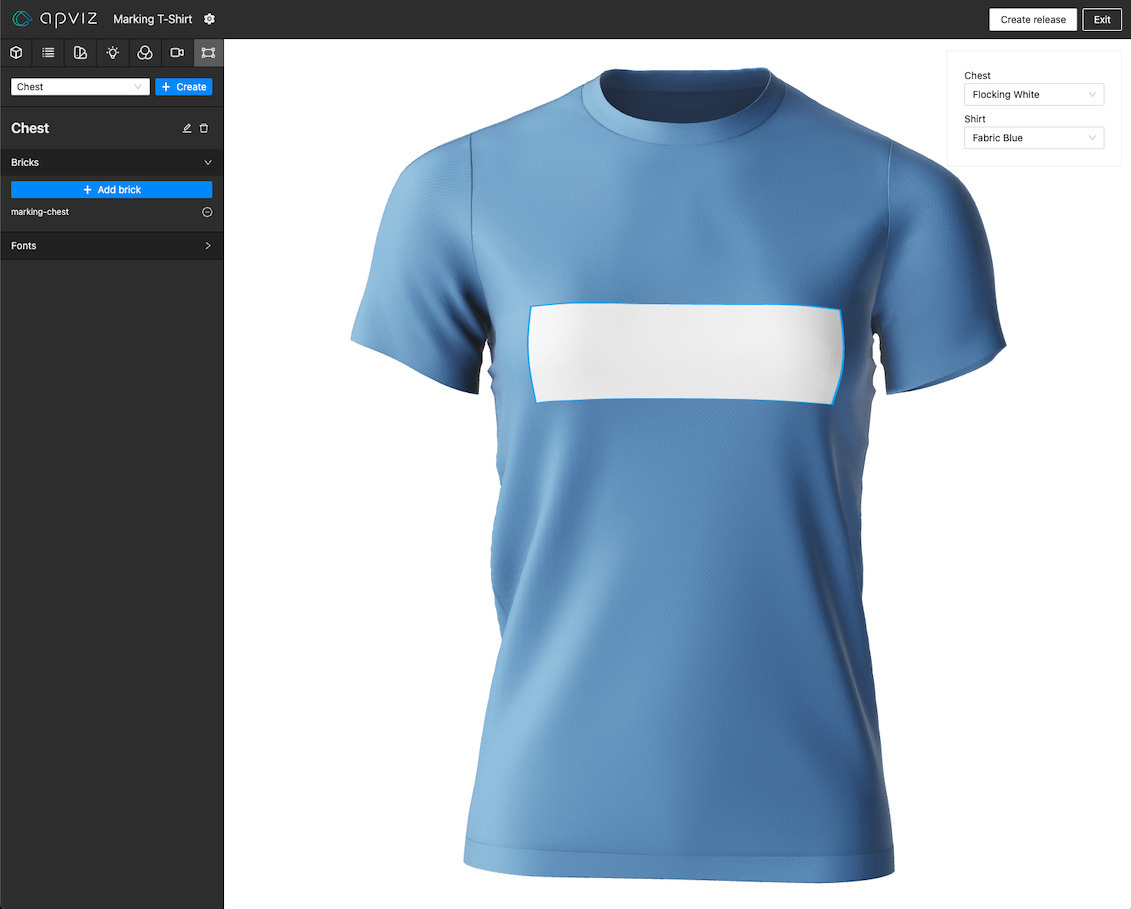Open the lighting bulb tab

113,53
